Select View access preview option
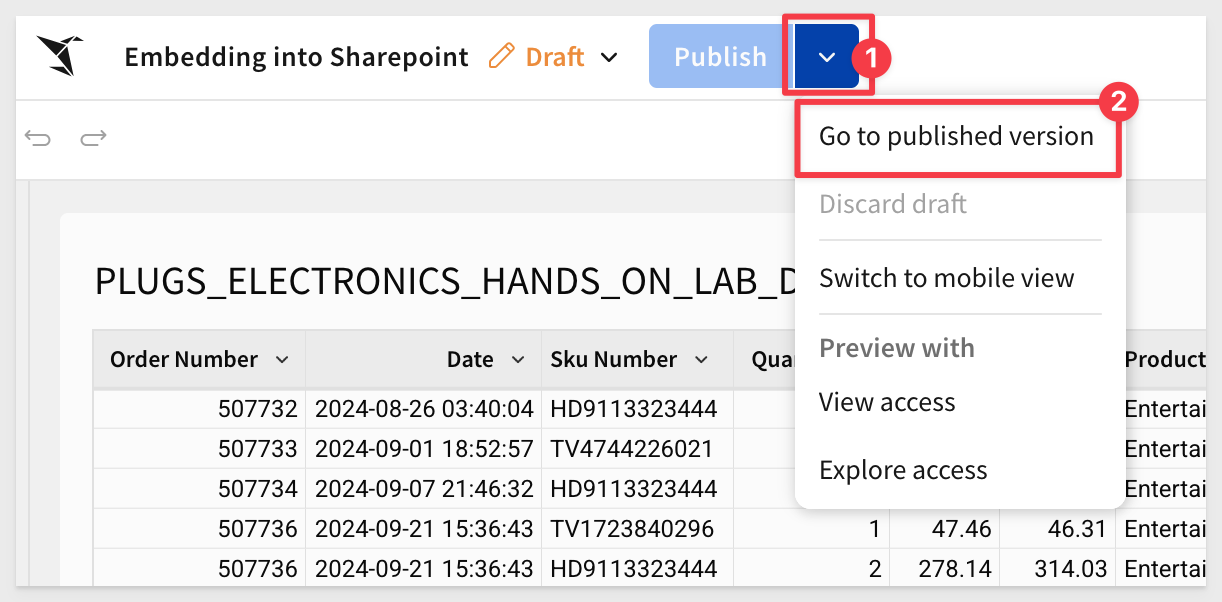The height and width of the screenshot is (602, 1222). (x=887, y=402)
